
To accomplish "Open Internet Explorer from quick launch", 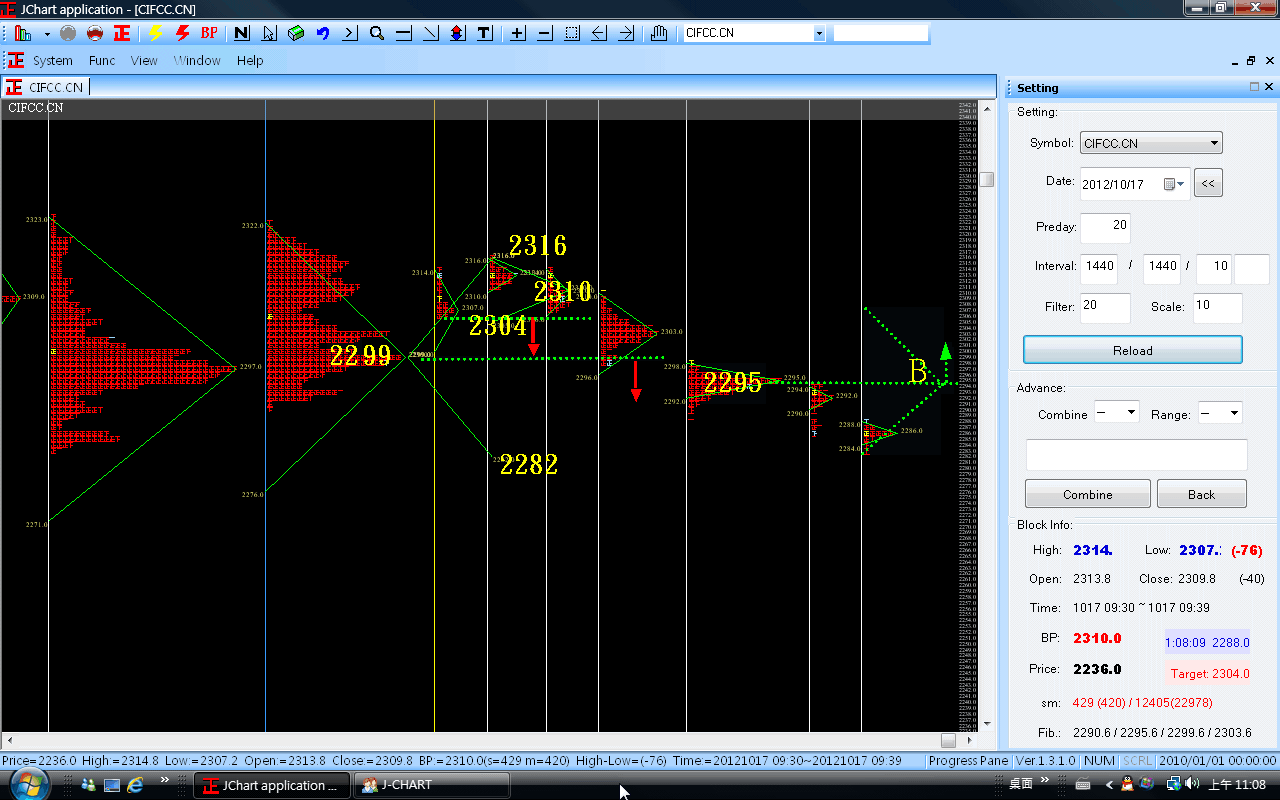I will (x=135, y=785).
